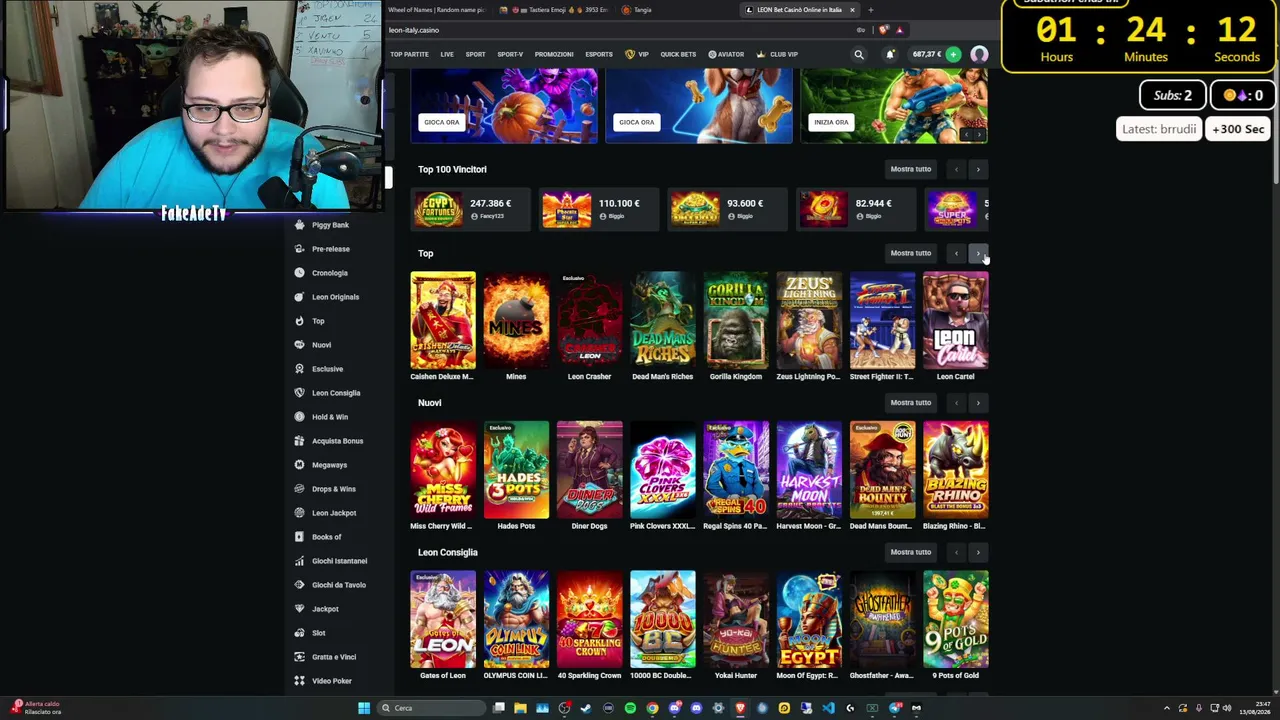
Task: Open the Gorilla Kingdom game thumbnail
Action: (x=736, y=321)
